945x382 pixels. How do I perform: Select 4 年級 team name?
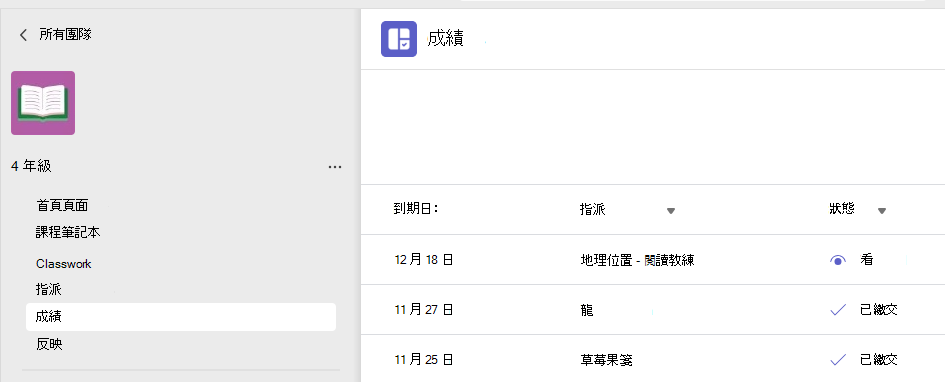[x=31, y=166]
